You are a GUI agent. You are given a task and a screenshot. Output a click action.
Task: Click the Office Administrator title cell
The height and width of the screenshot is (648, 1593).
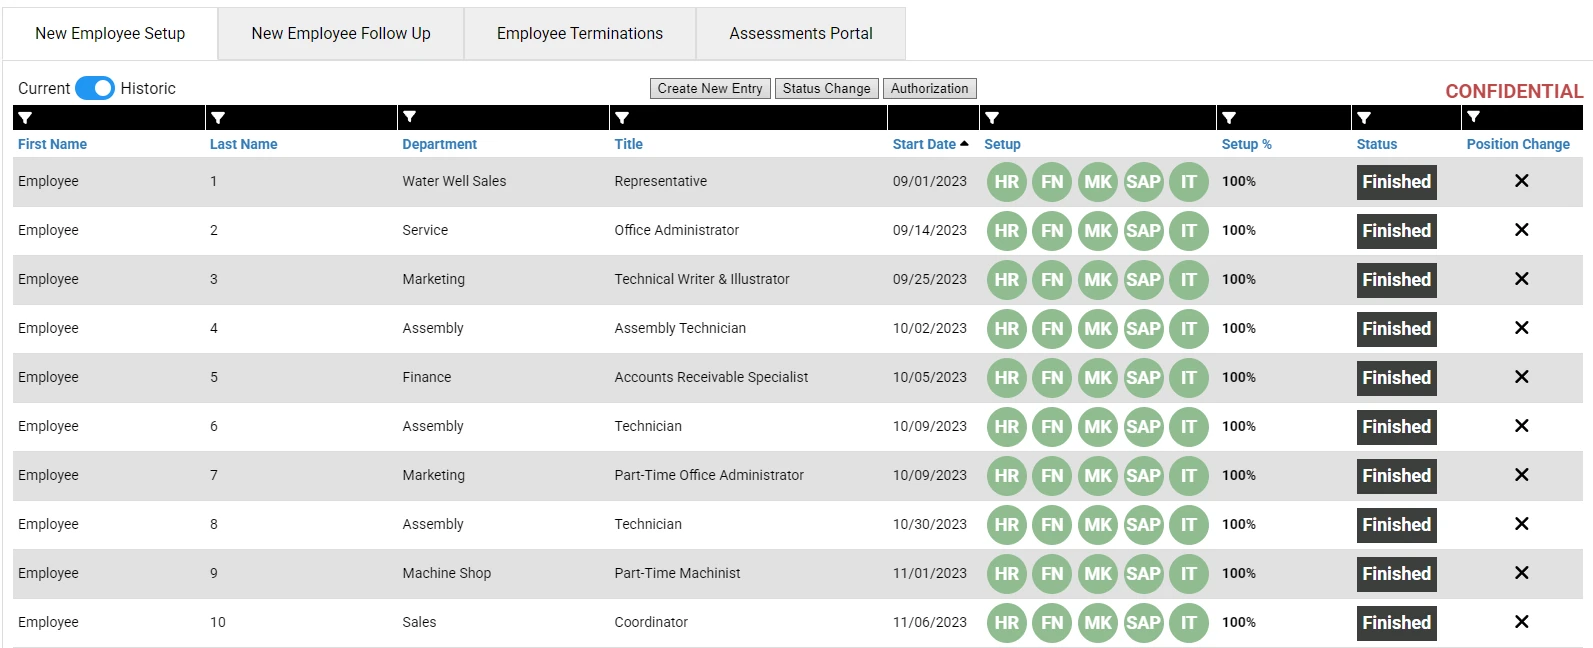coord(677,230)
